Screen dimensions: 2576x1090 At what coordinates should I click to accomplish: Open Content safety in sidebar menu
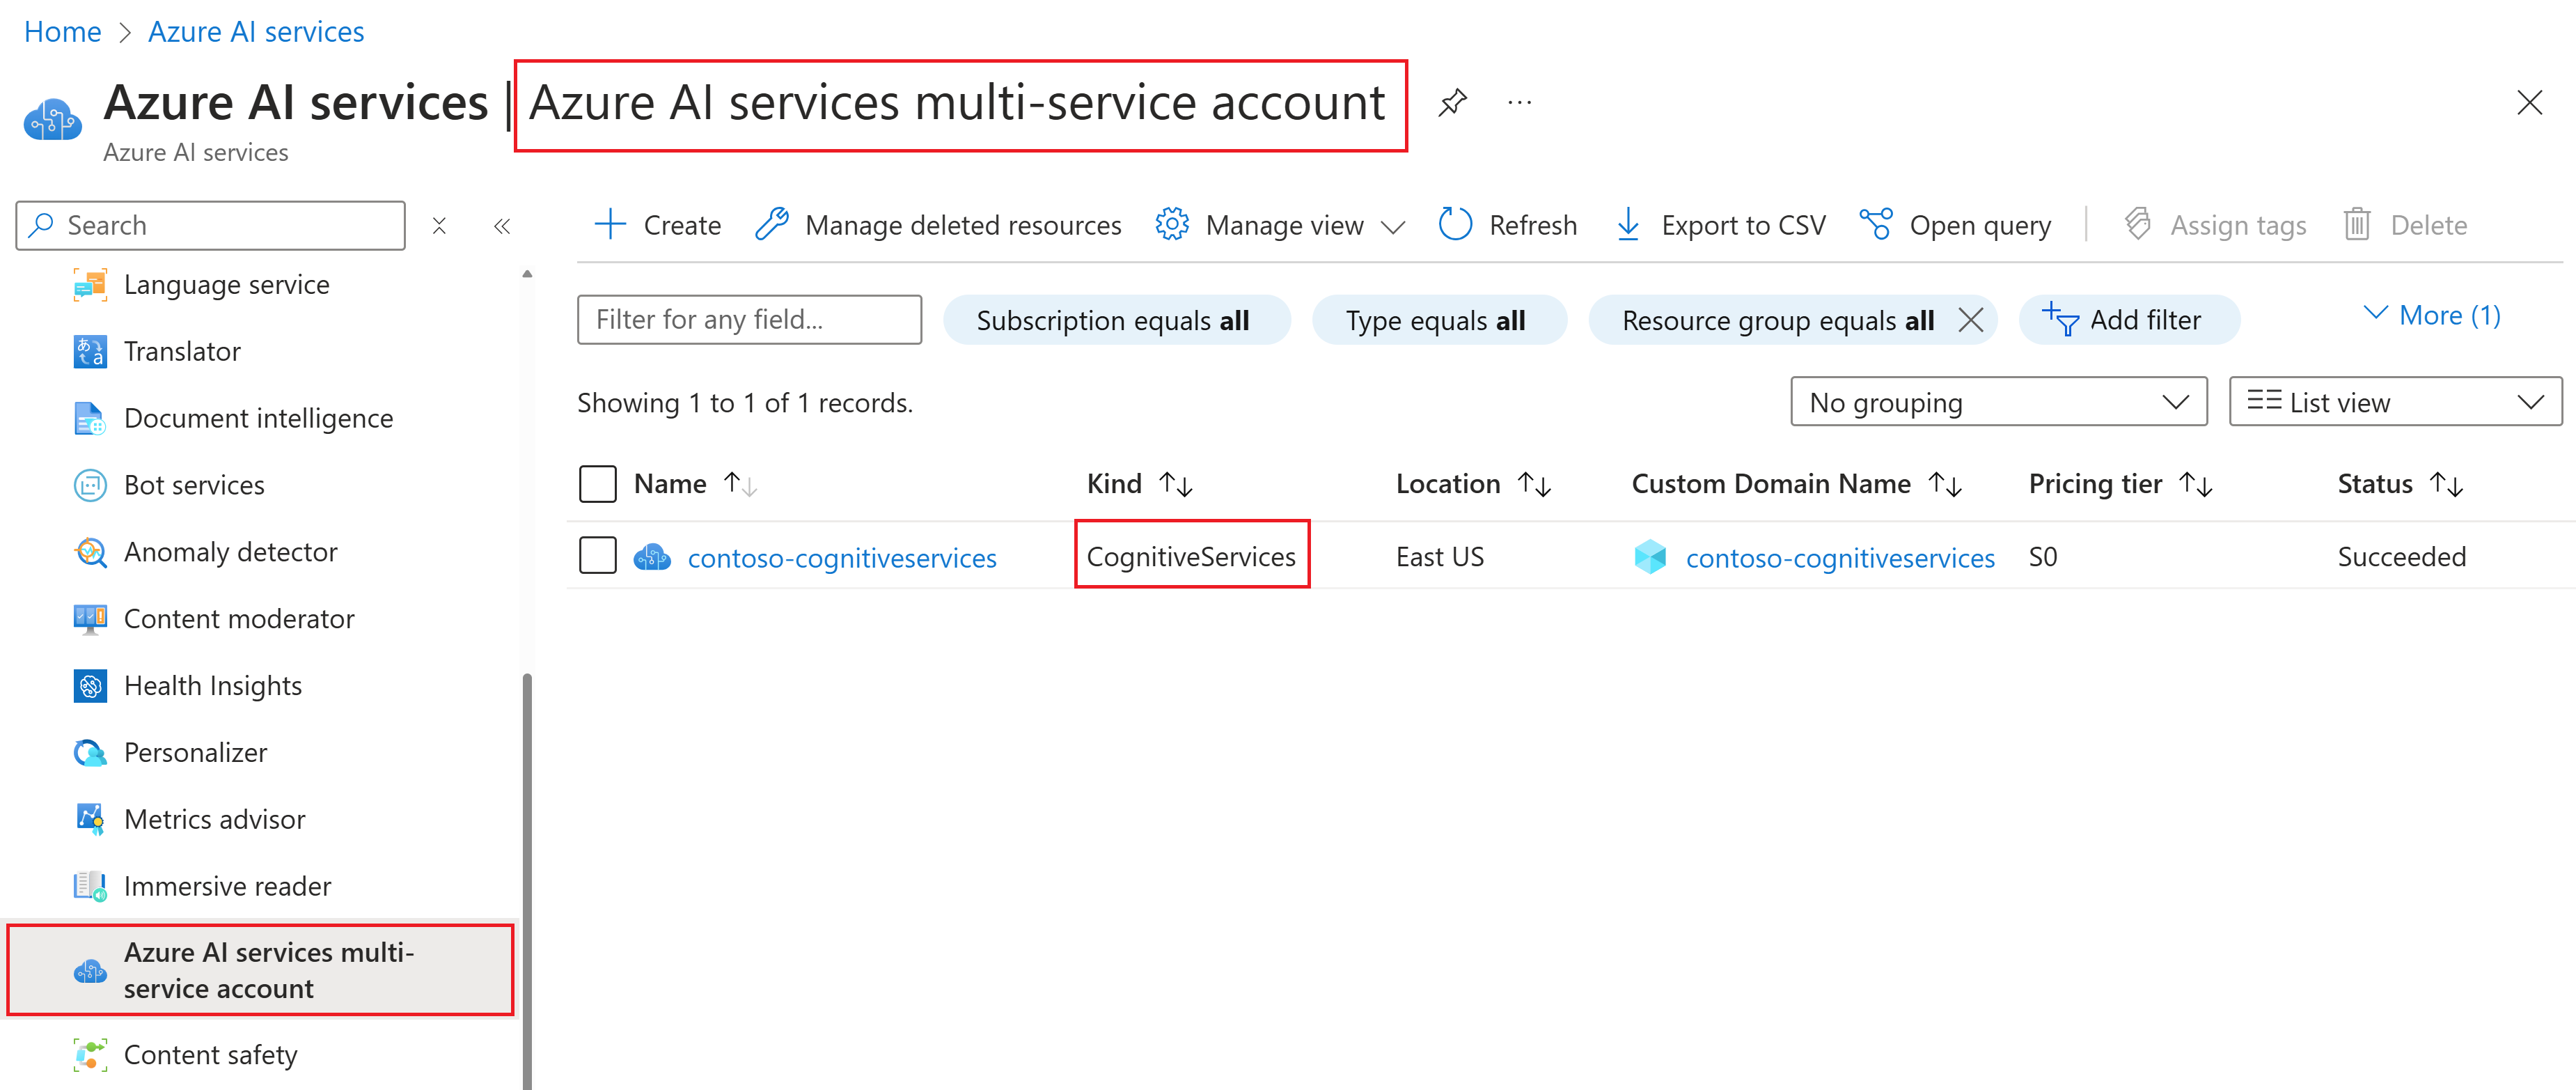210,1054
